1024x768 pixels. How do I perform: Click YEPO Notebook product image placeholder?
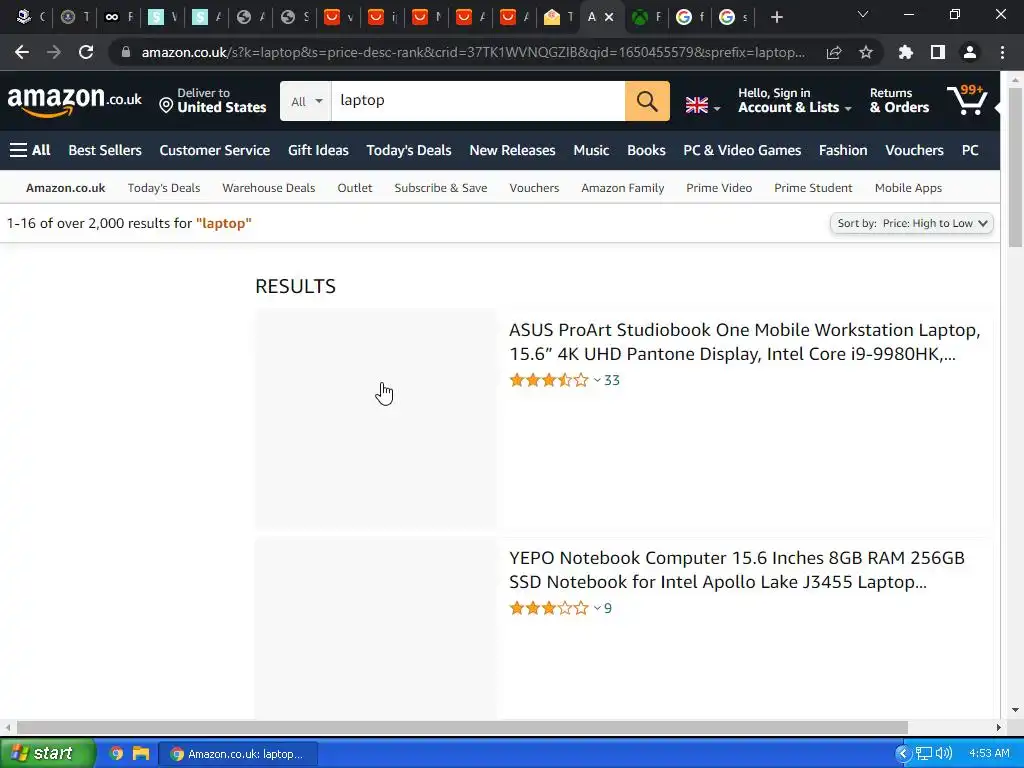tap(376, 628)
